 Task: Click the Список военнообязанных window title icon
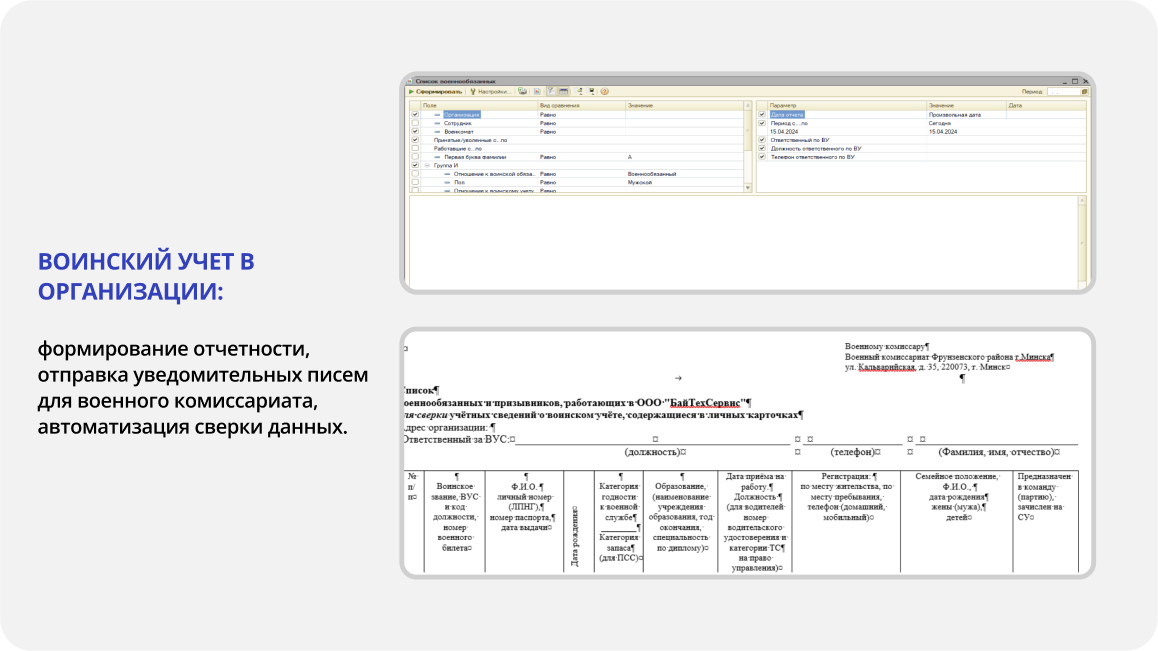(409, 81)
